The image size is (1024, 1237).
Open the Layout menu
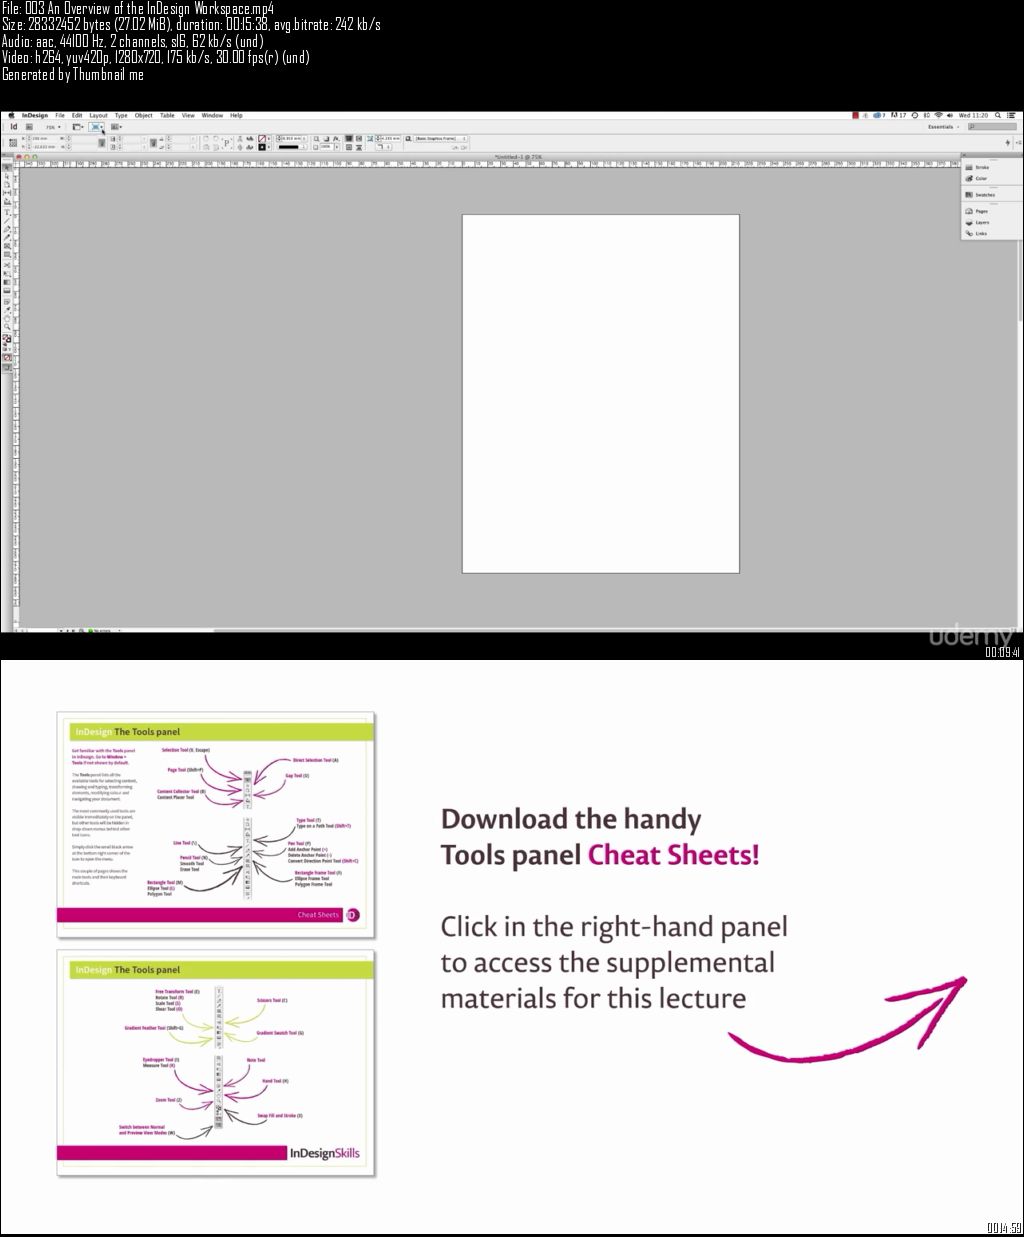click(98, 115)
